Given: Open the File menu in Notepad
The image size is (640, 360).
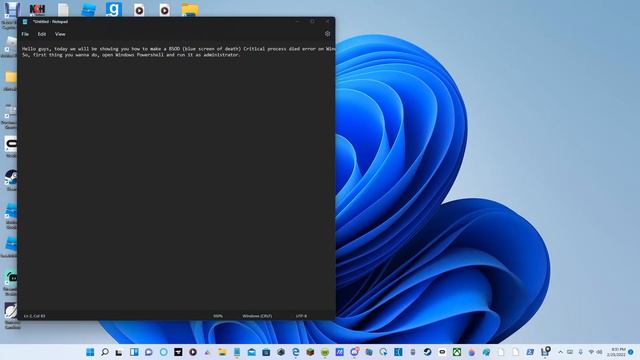Looking at the screenshot, I should tap(25, 34).
